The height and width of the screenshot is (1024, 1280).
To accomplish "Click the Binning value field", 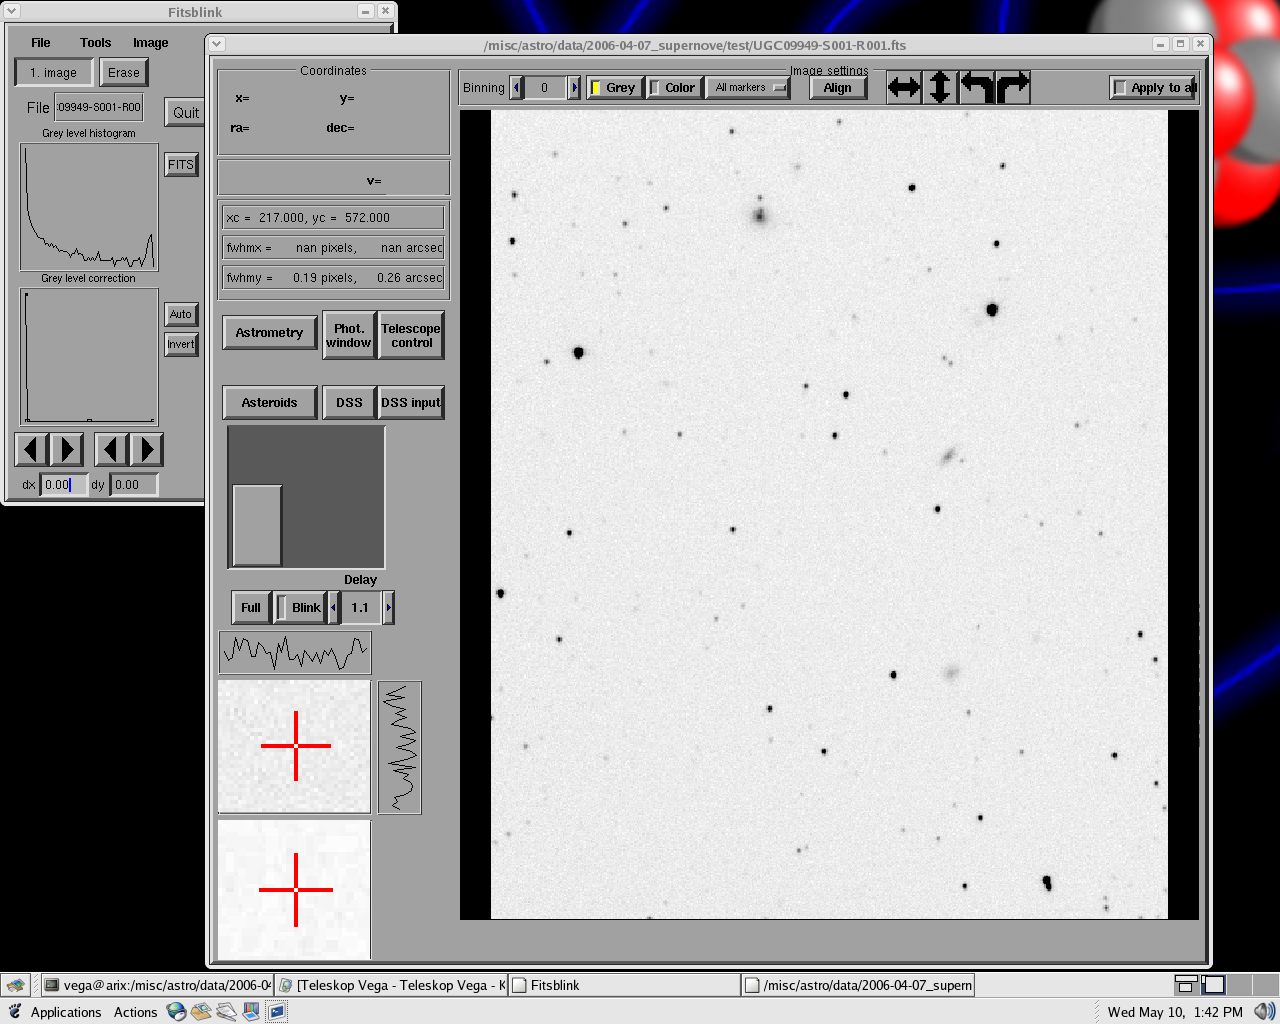I will [x=545, y=87].
